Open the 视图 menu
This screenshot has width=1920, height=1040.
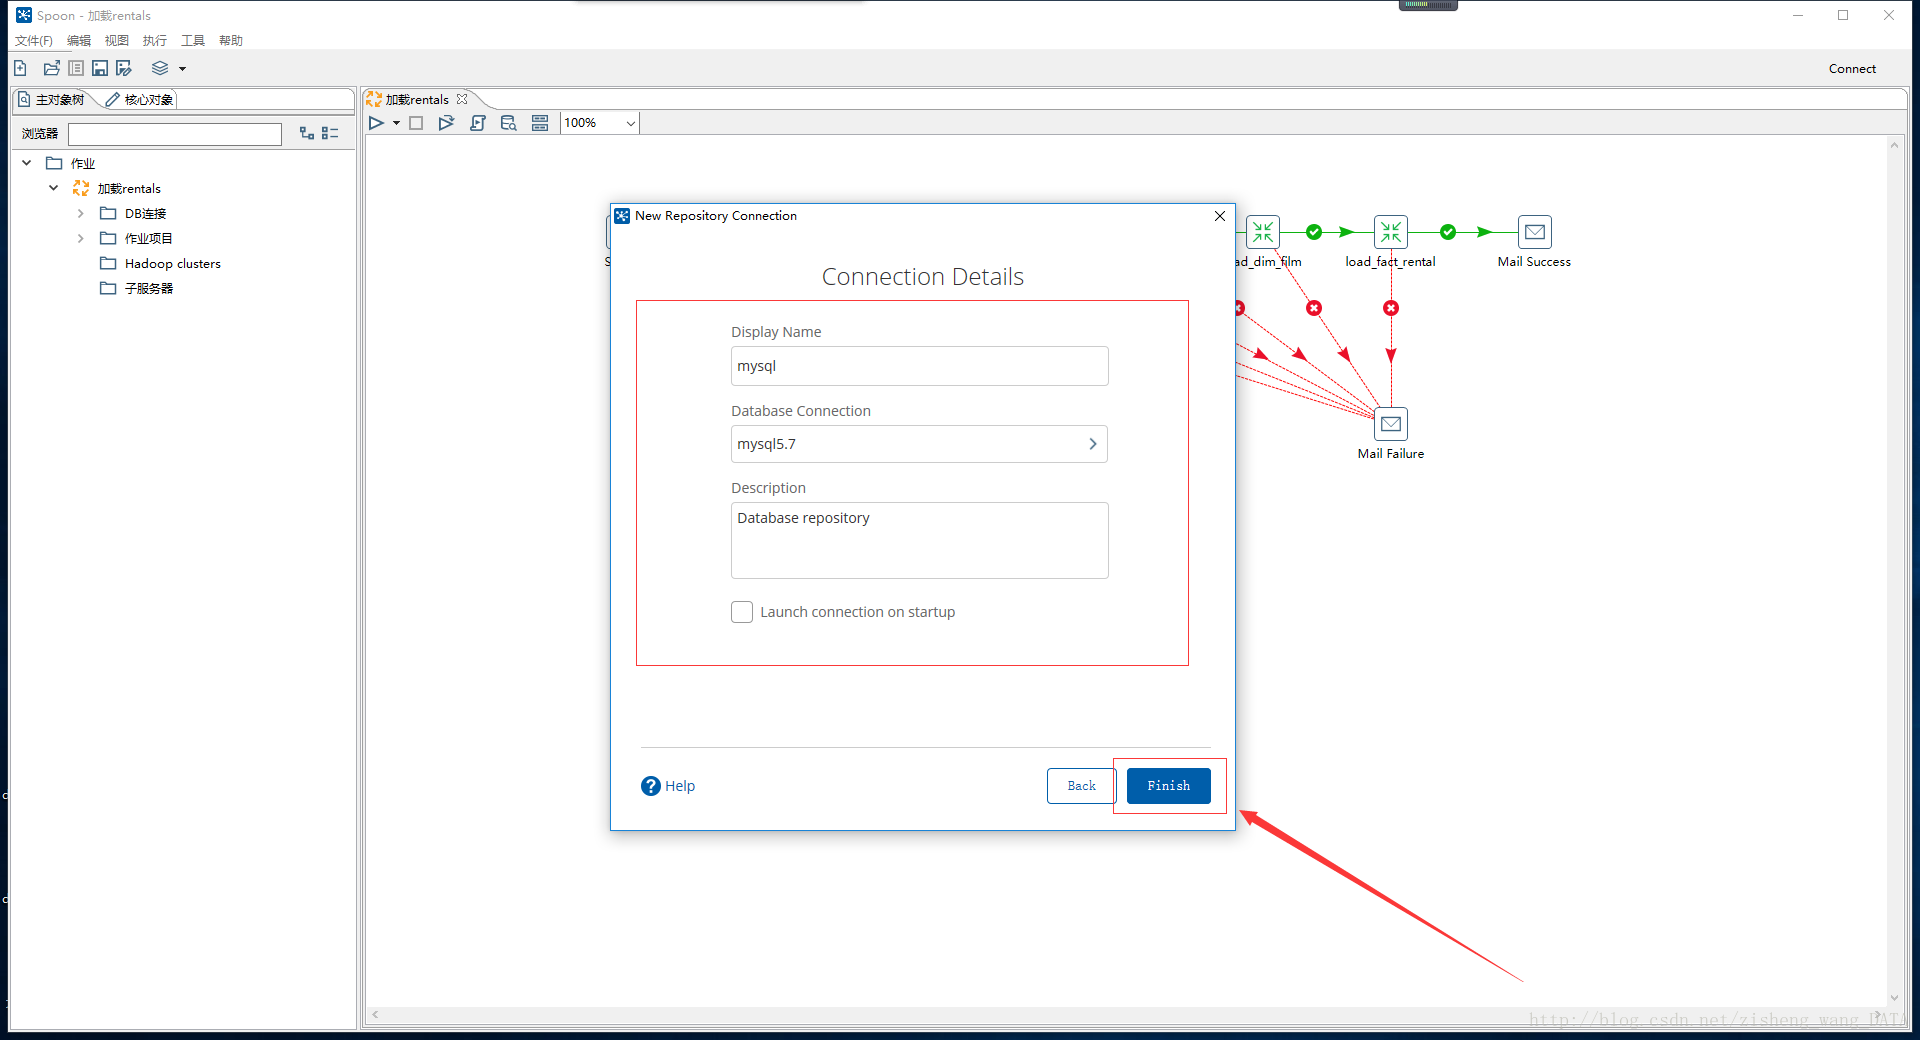(x=117, y=41)
